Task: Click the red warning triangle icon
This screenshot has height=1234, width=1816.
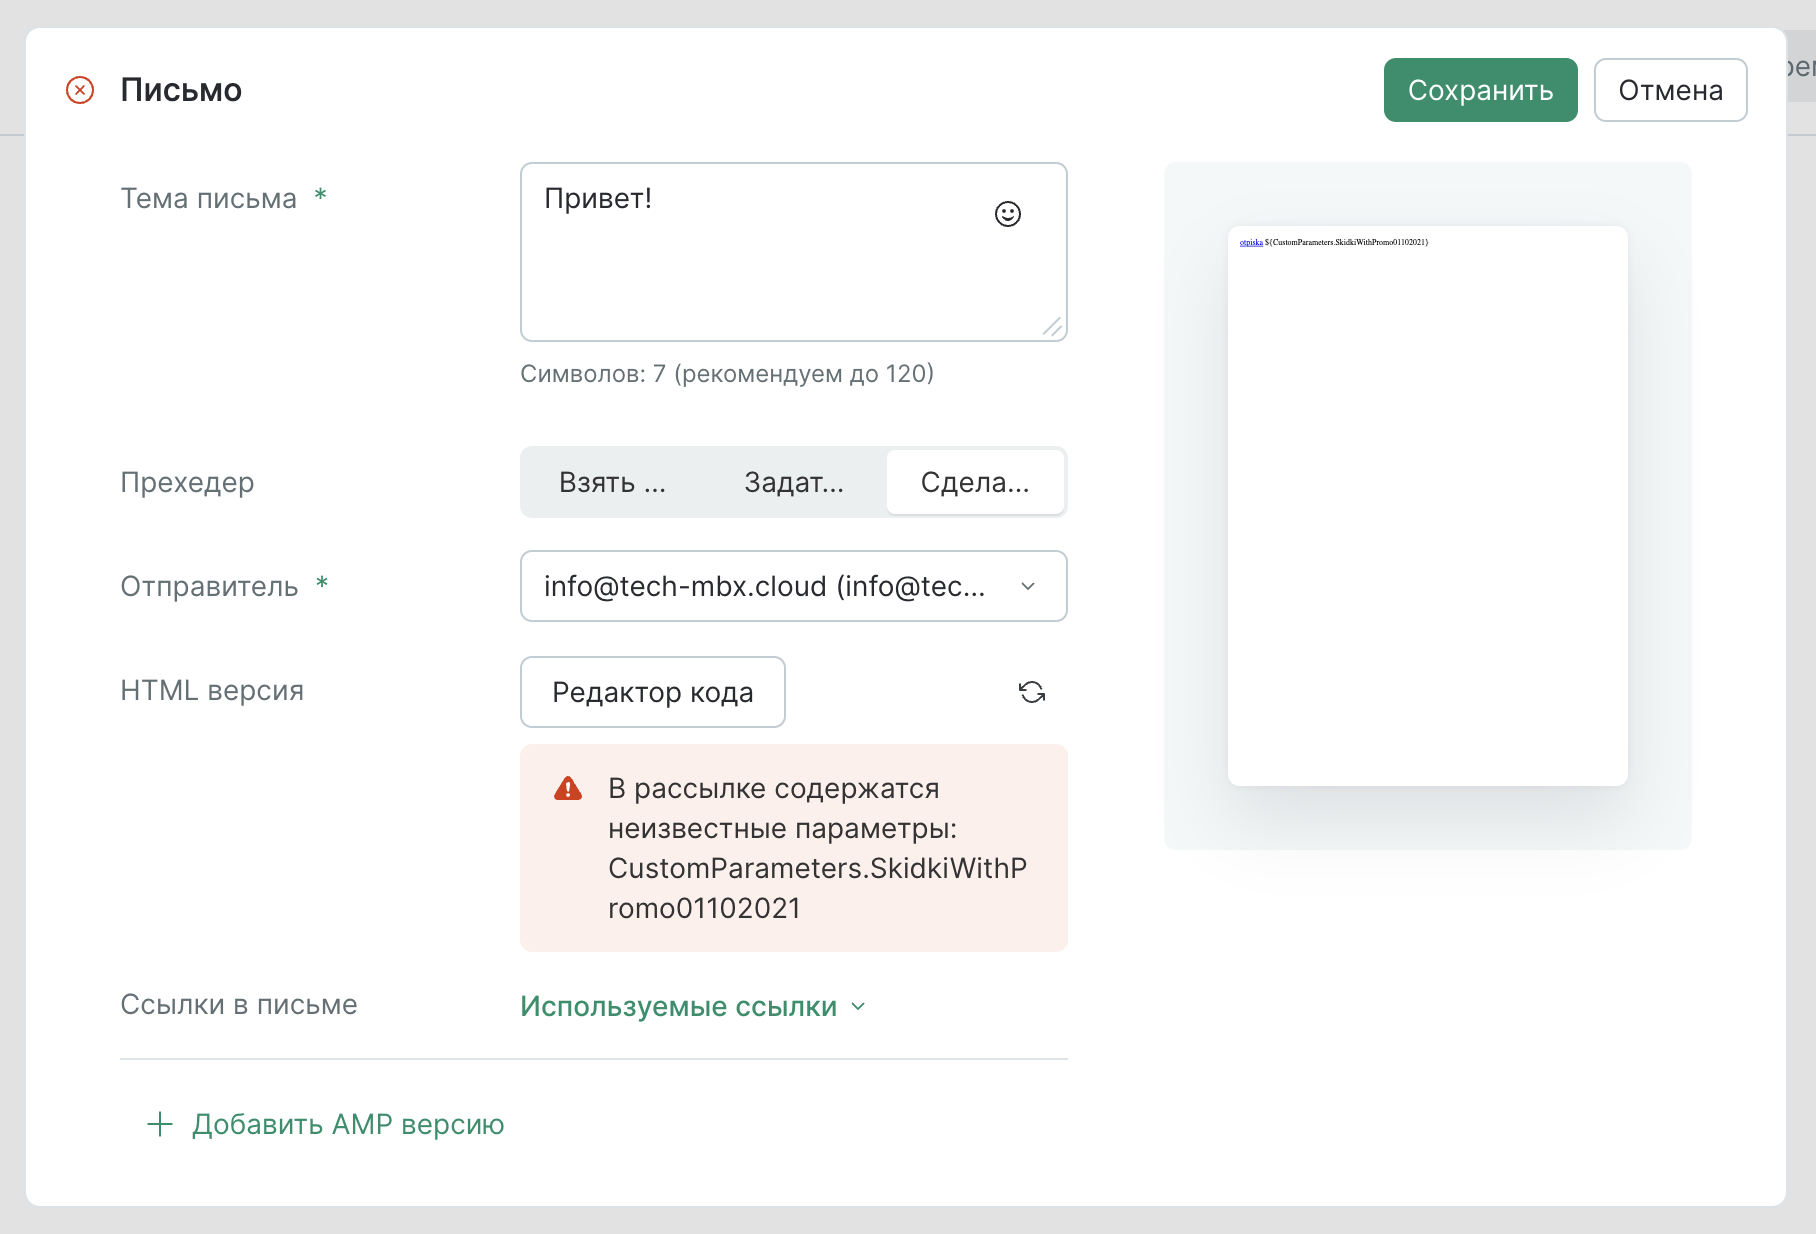Action: (568, 789)
